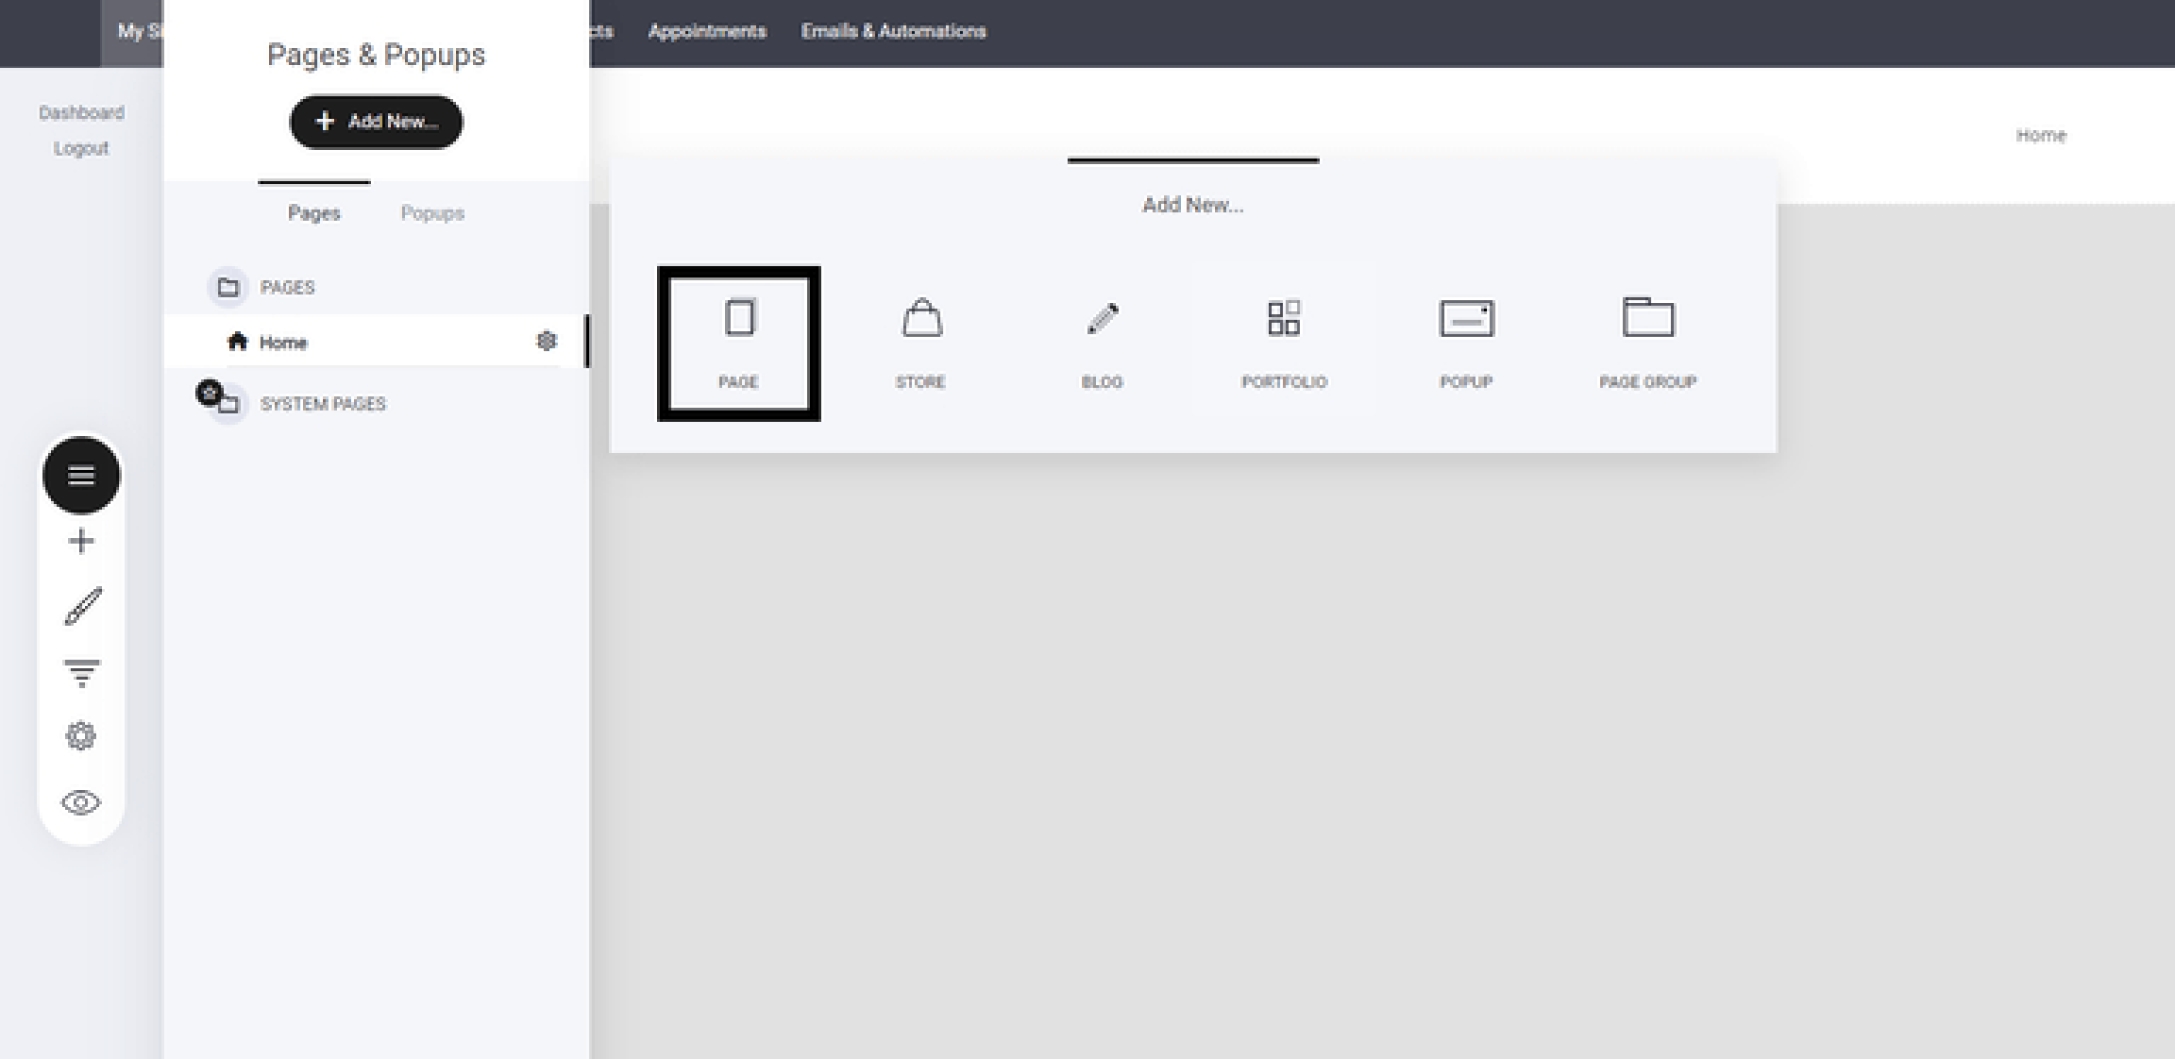Open site settings gear in left toolbar
The height and width of the screenshot is (1059, 2175).
tap(81, 736)
